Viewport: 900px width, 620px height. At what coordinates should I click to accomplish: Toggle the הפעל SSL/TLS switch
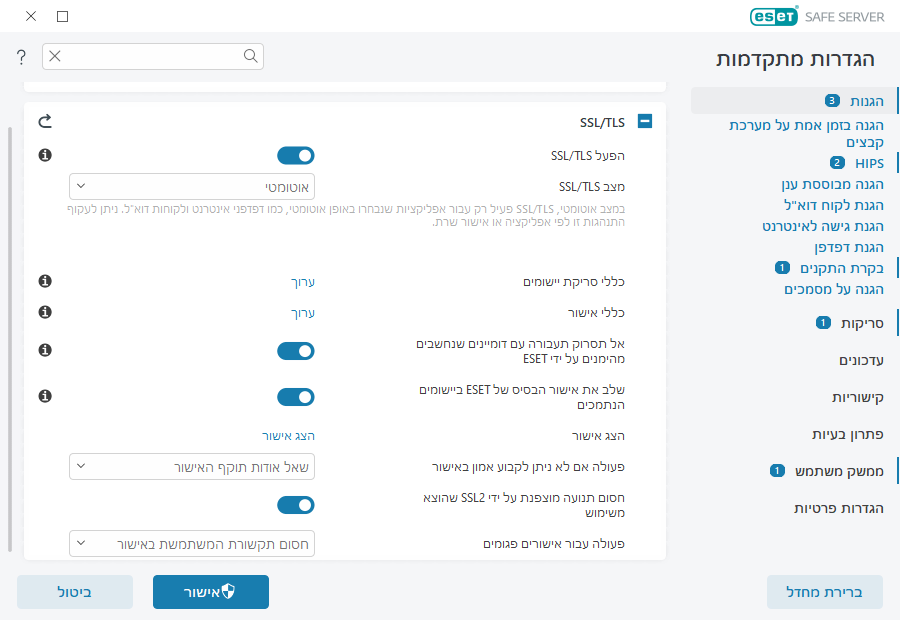click(296, 155)
